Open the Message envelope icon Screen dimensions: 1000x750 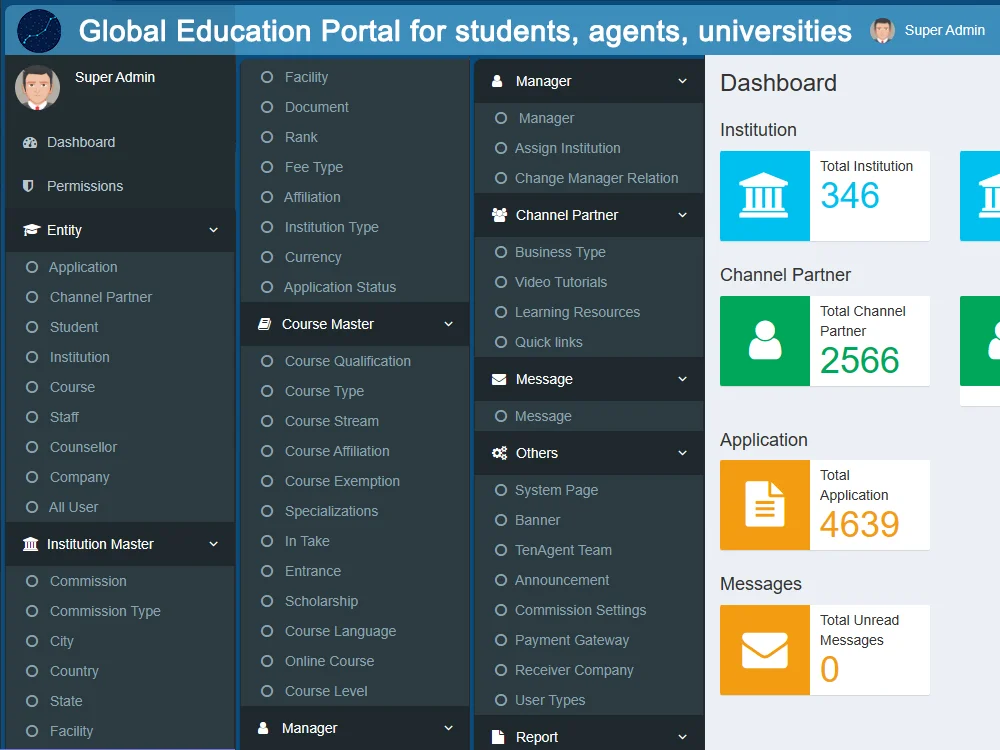point(500,379)
